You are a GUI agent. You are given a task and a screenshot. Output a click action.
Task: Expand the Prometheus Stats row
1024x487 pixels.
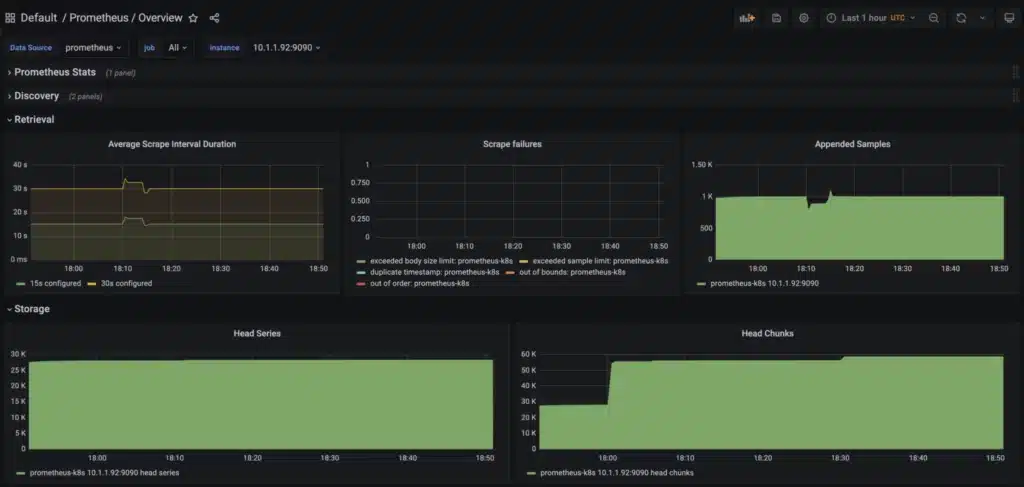click(x=55, y=72)
